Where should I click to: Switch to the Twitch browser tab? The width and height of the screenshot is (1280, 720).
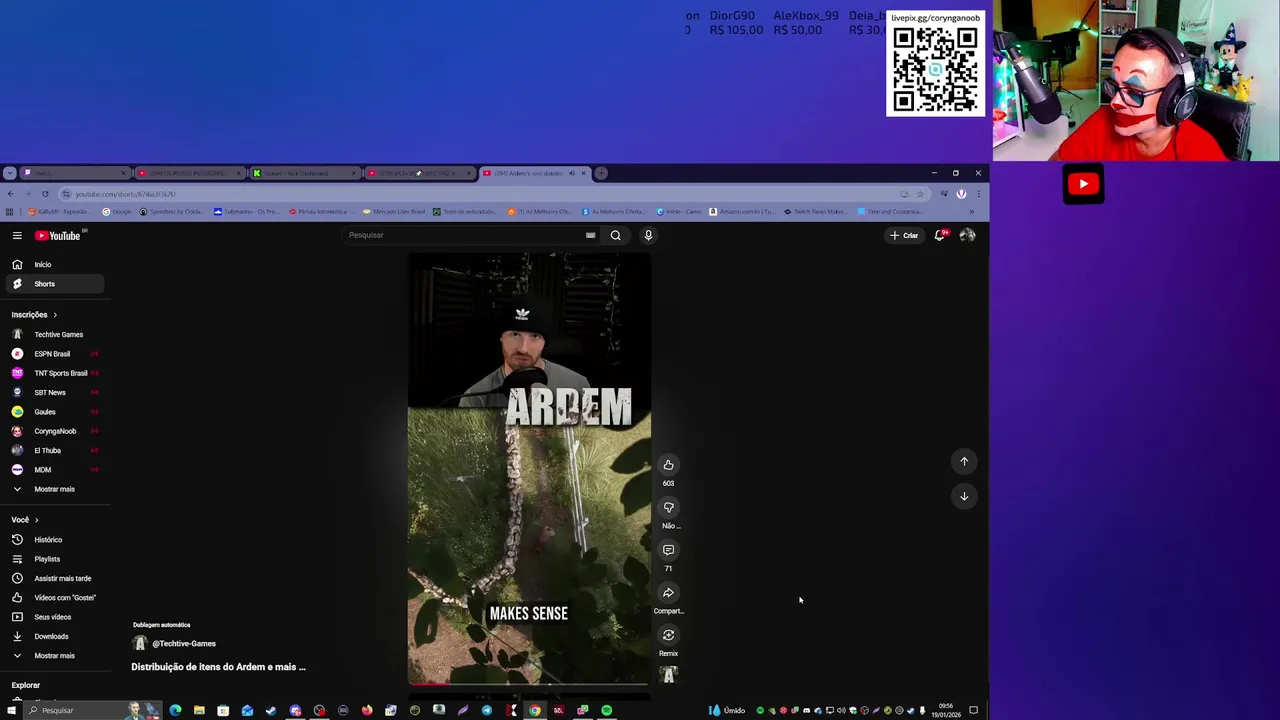(75, 173)
